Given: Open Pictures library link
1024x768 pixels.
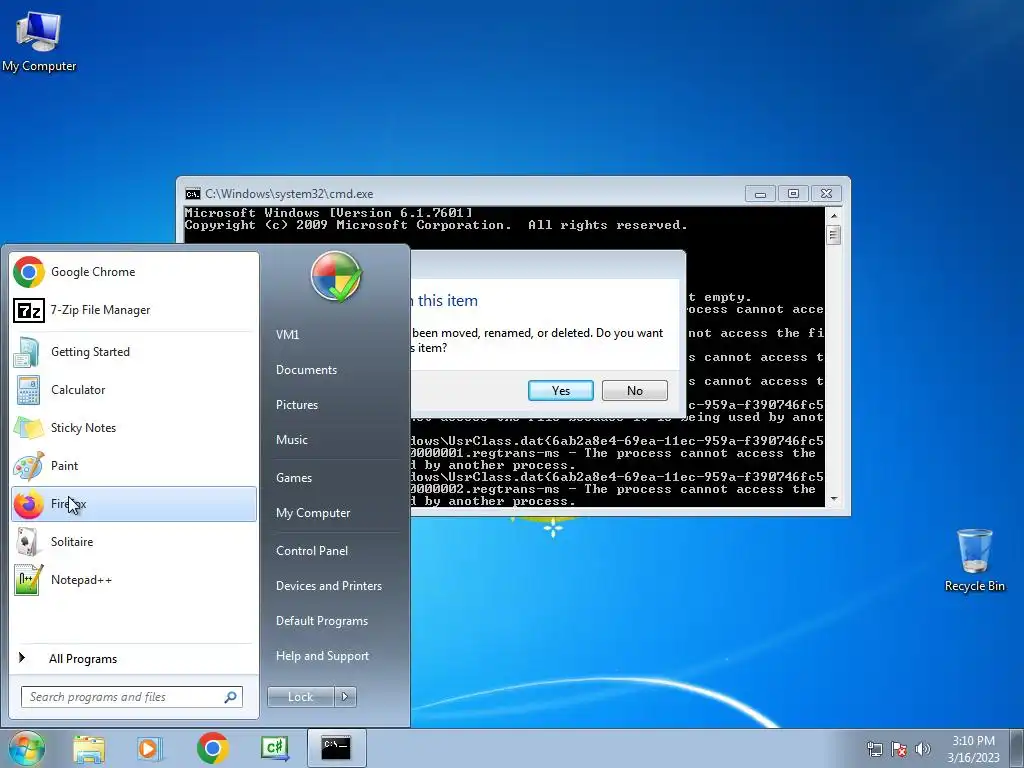Looking at the screenshot, I should pyautogui.click(x=296, y=405).
